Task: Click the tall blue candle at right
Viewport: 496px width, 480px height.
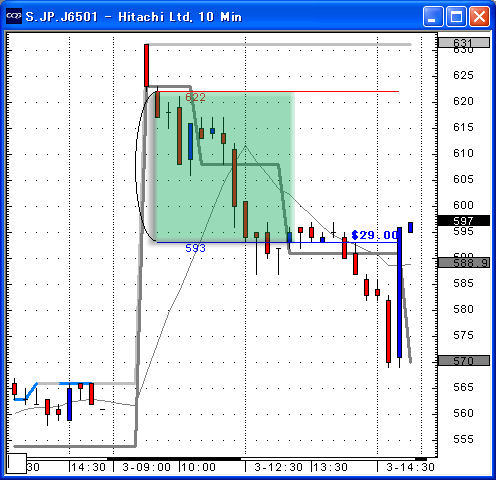Action: pos(399,293)
